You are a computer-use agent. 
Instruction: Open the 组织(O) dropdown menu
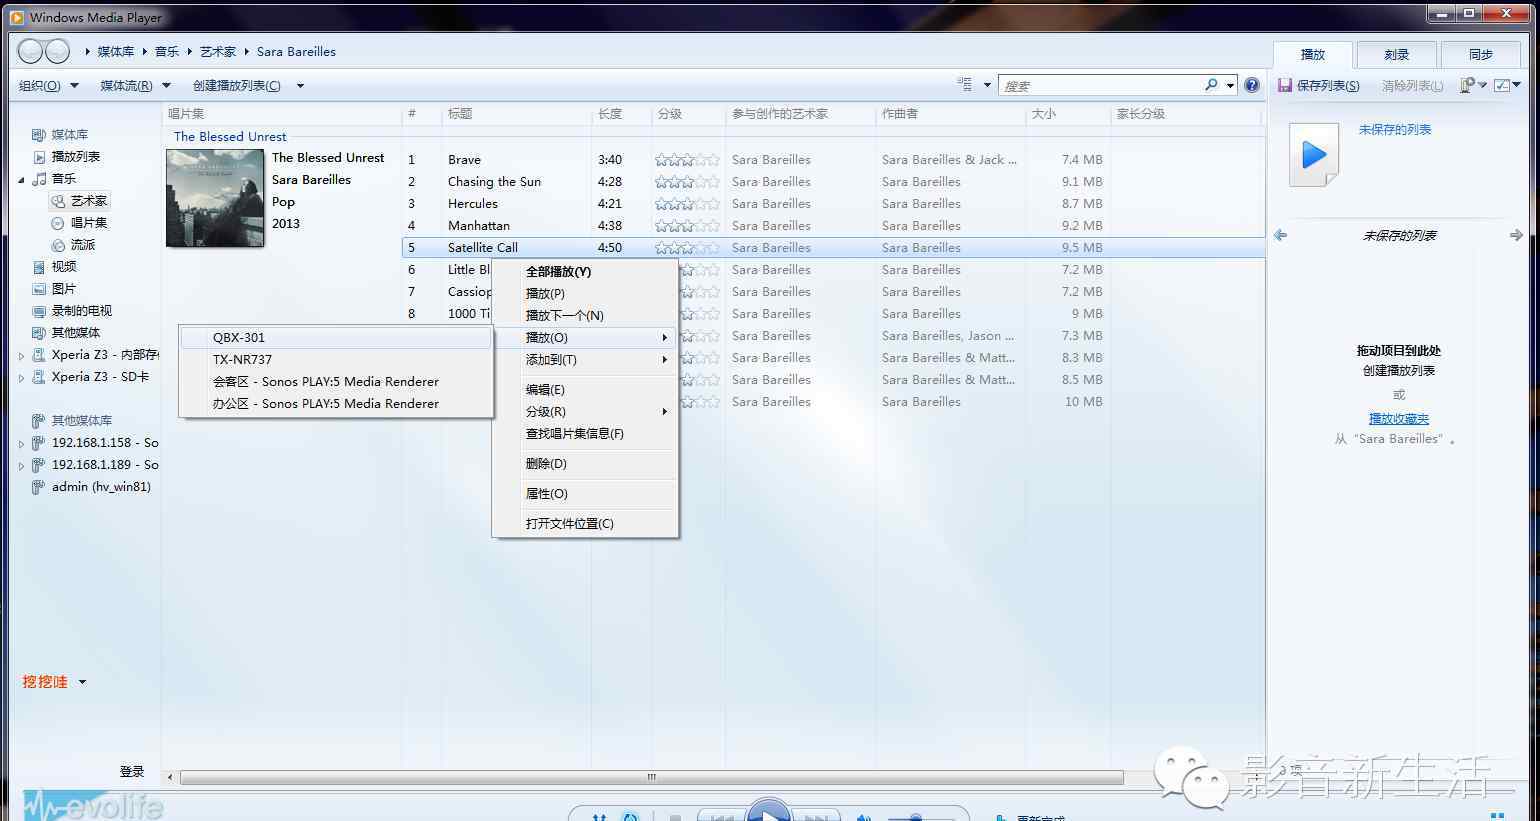click(x=48, y=85)
